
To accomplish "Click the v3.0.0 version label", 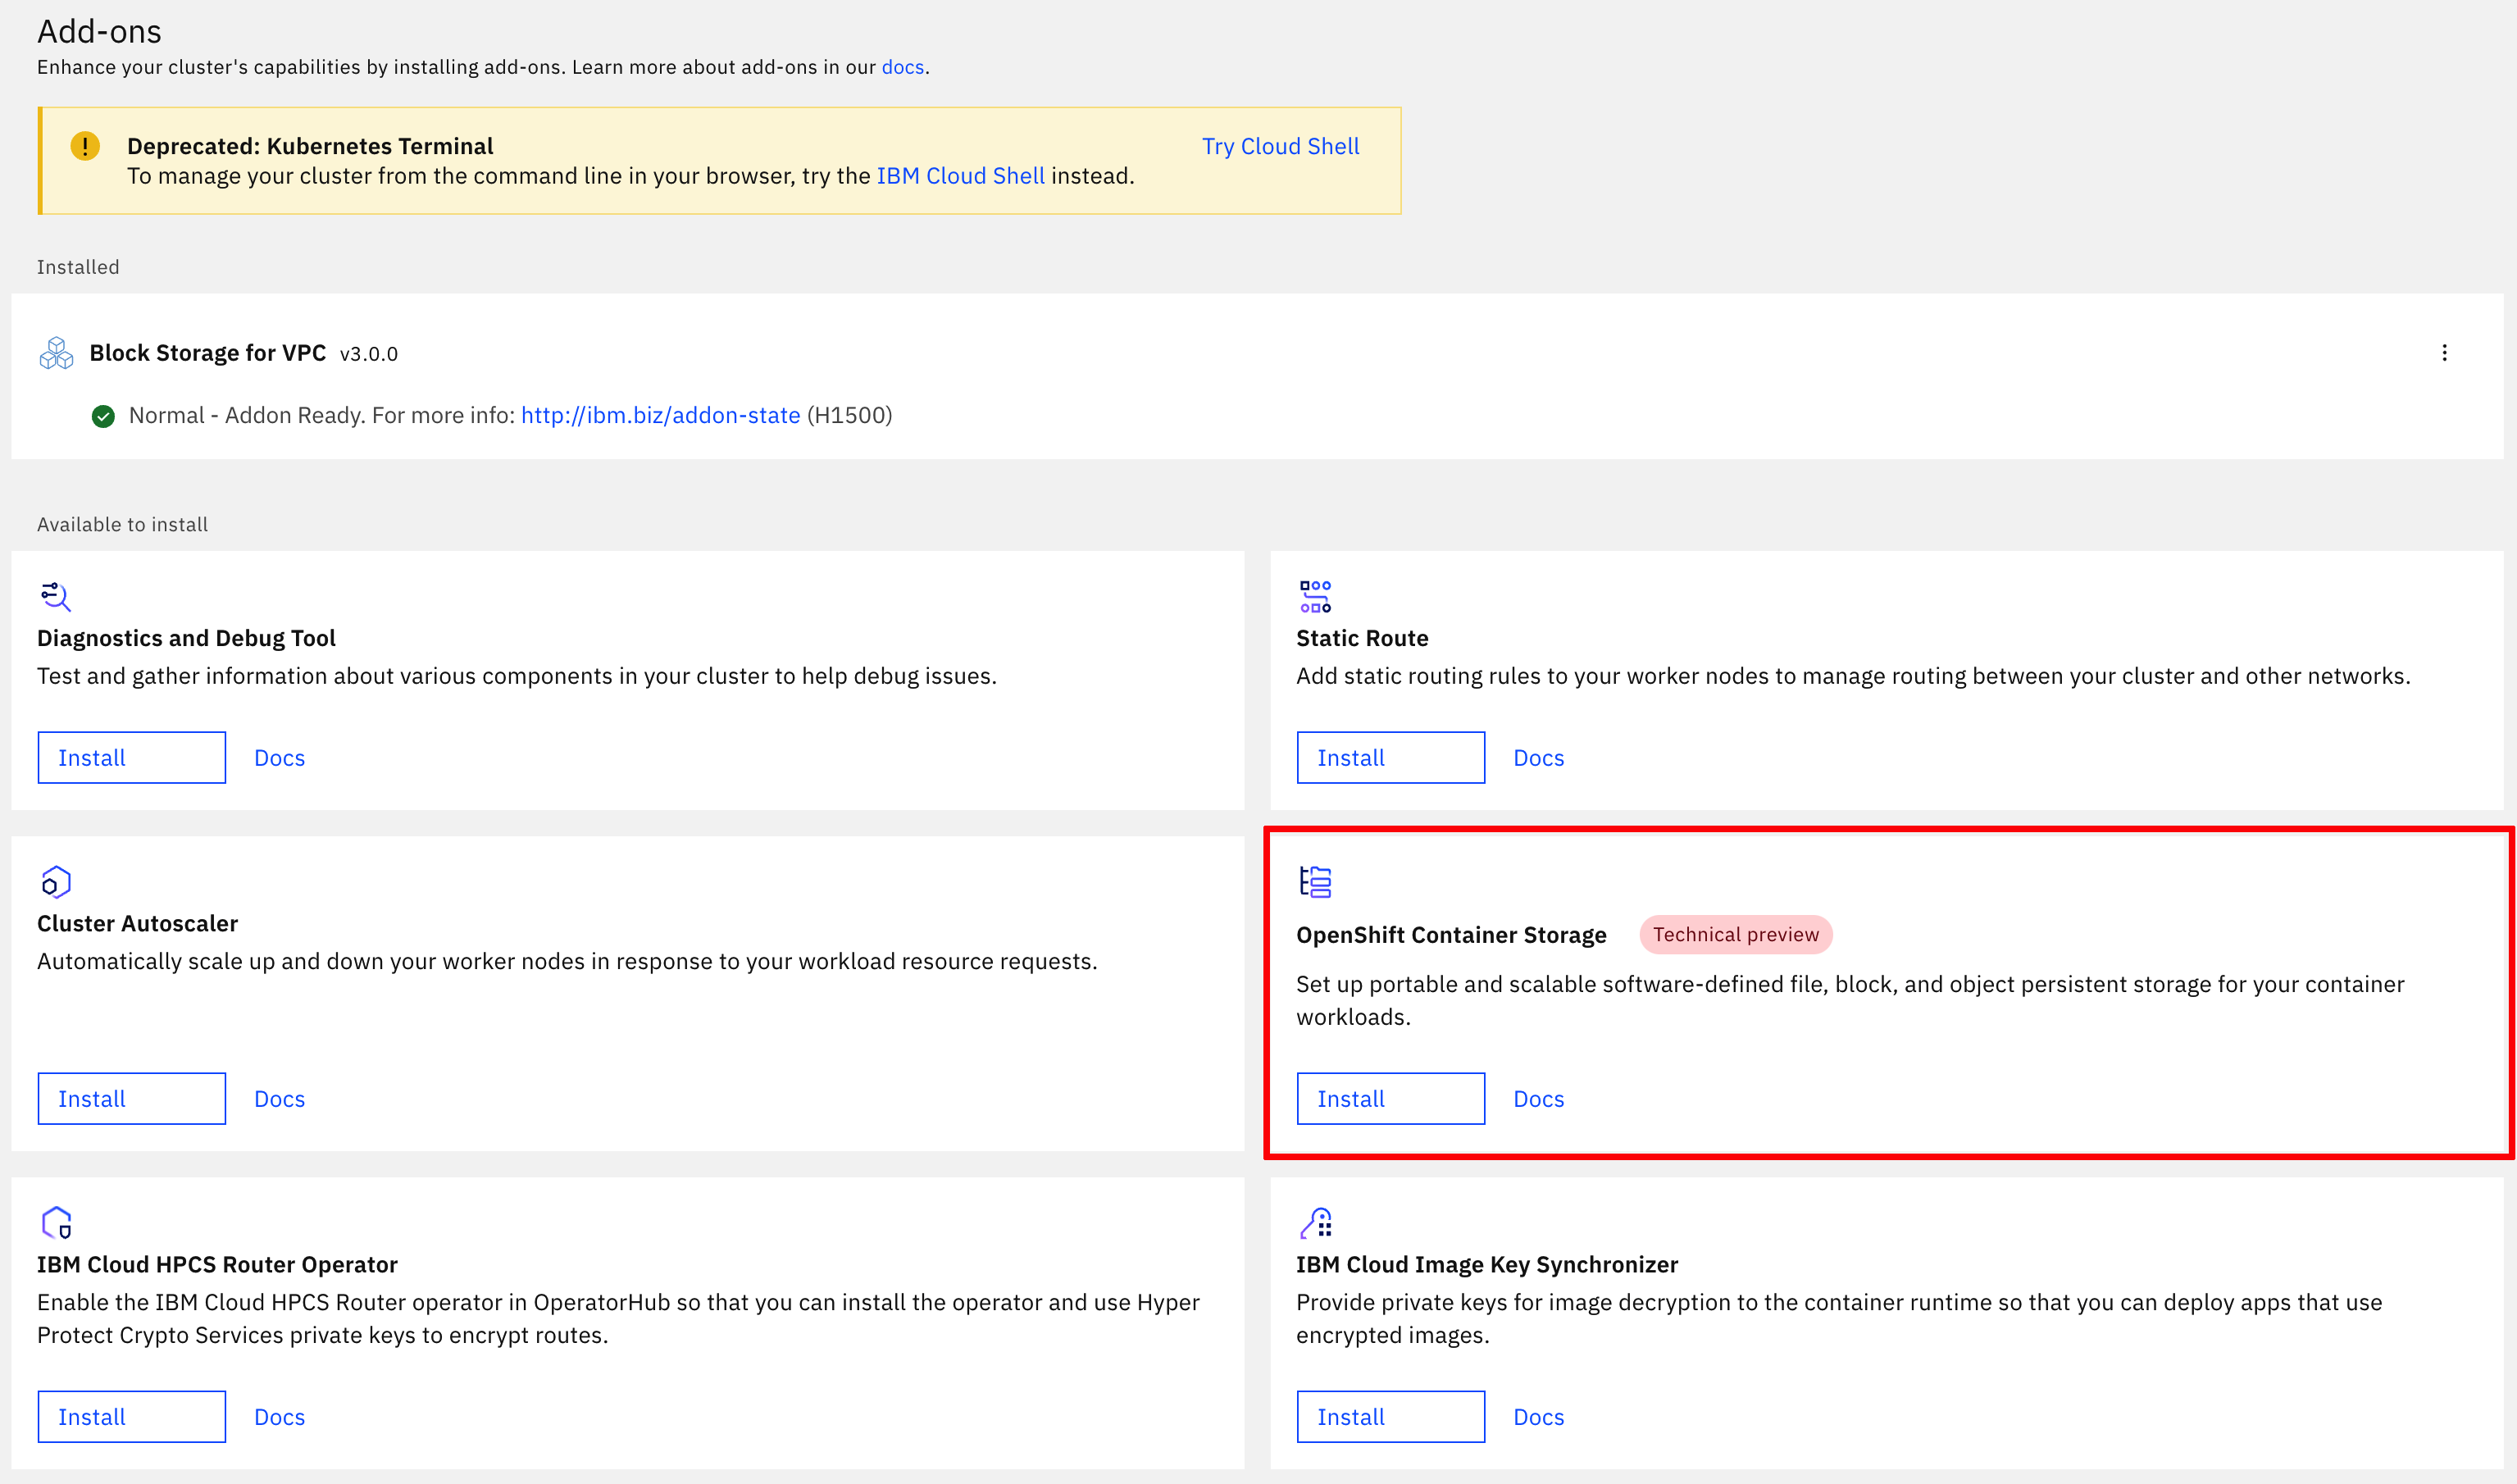I will 369,354.
